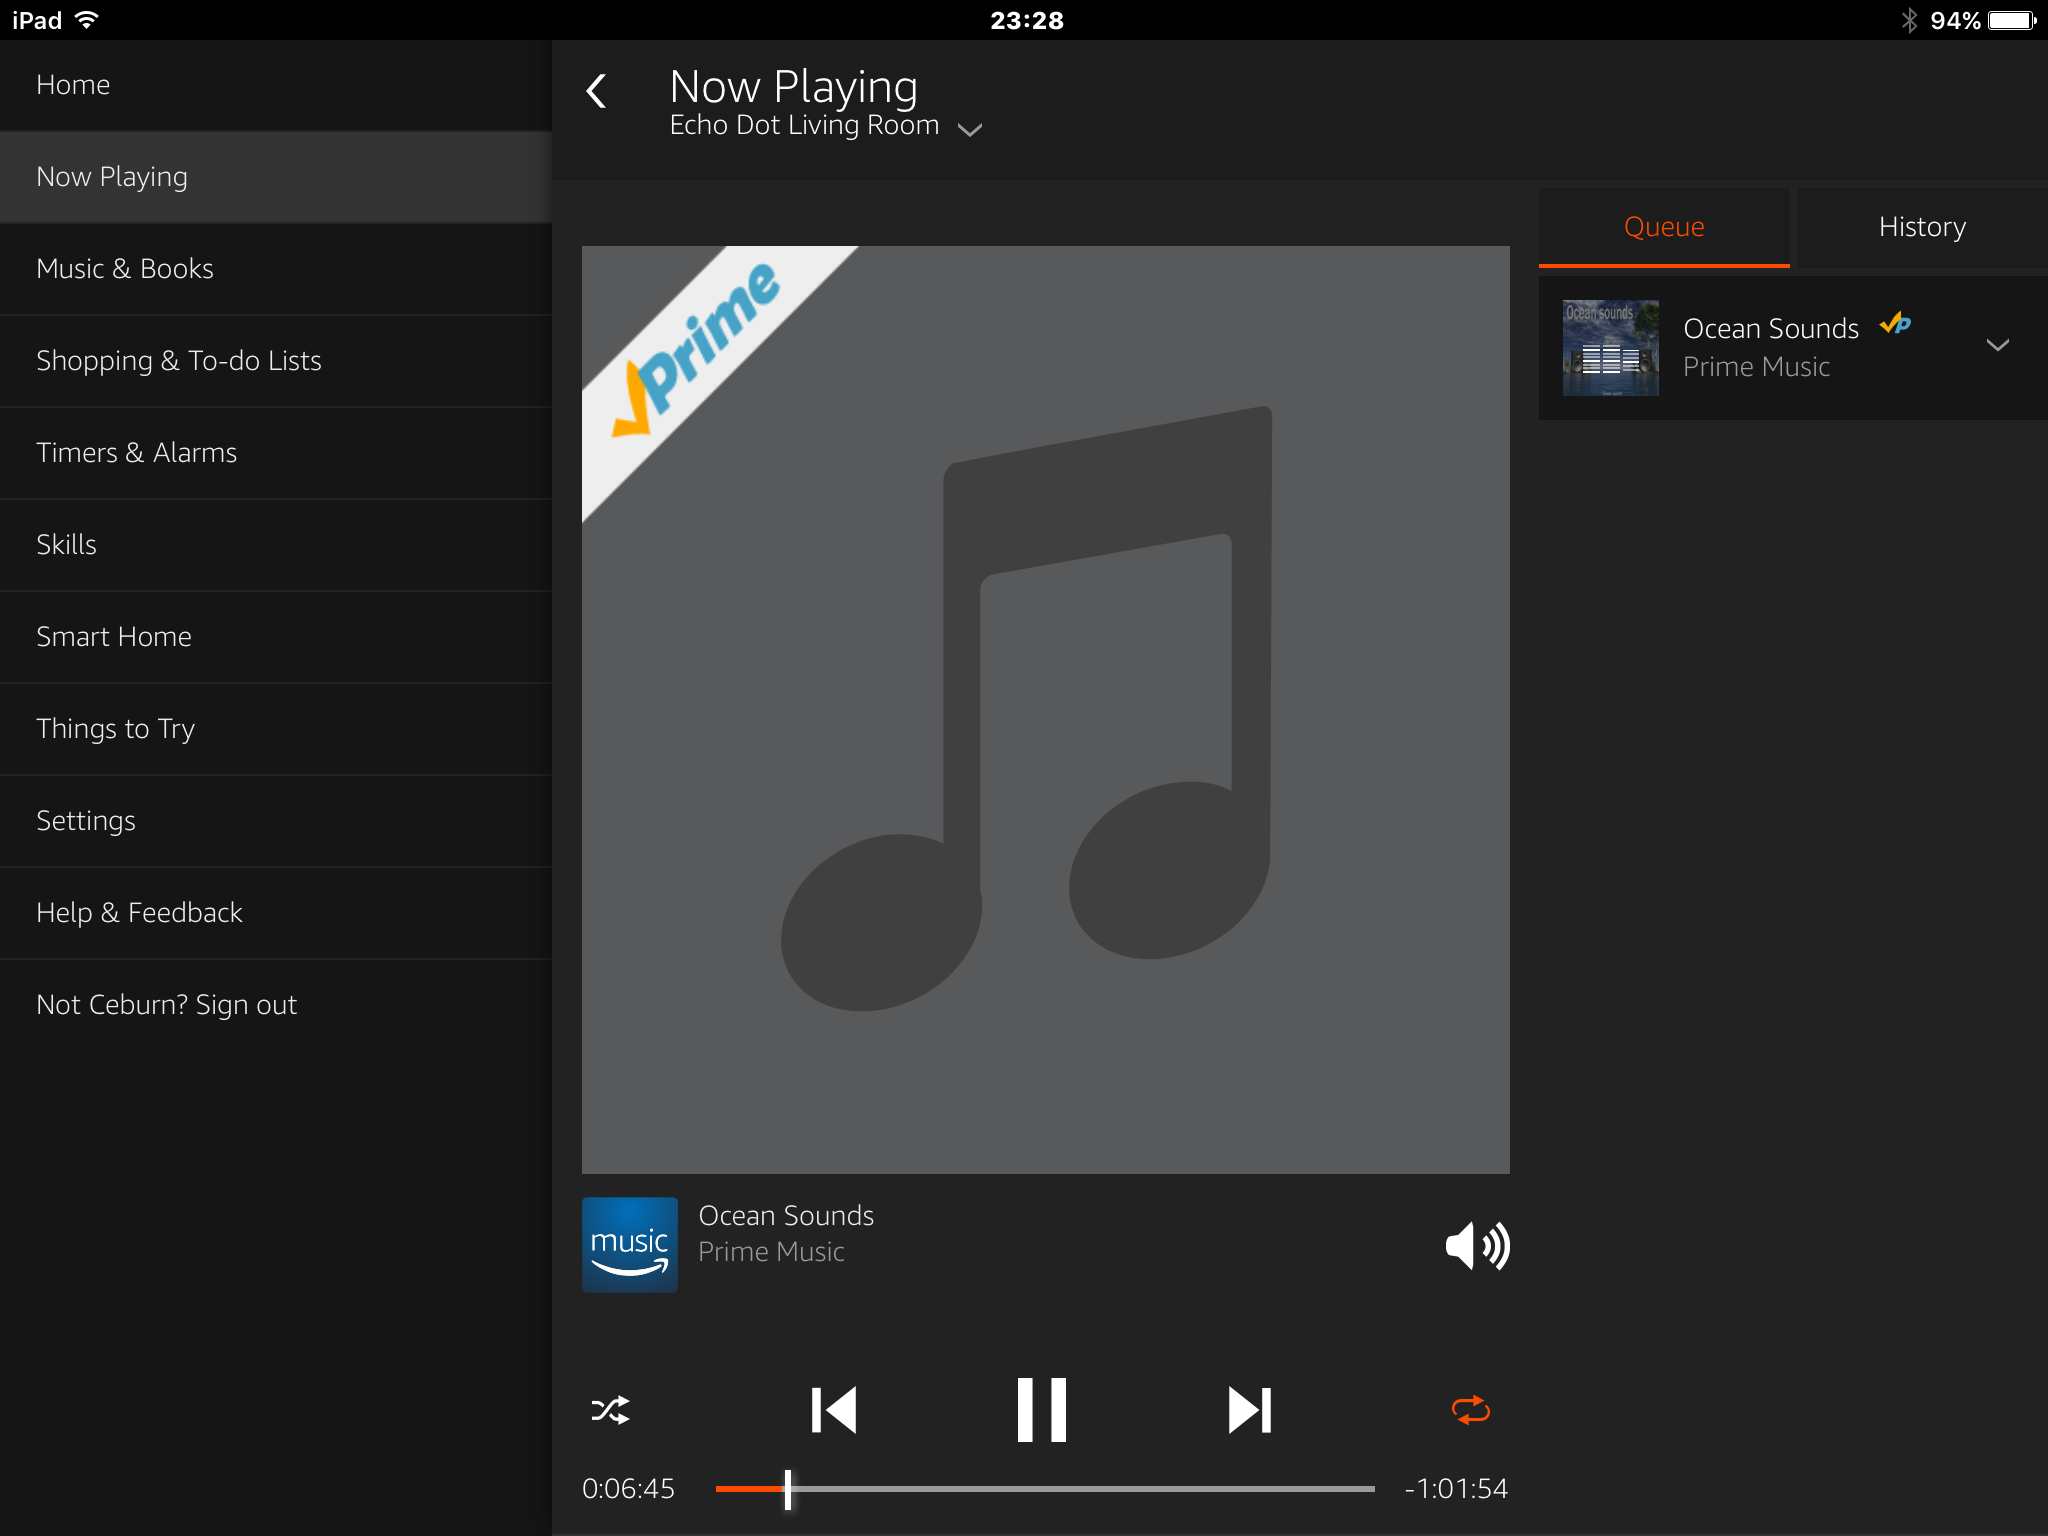This screenshot has width=2048, height=1536.
Task: Open Home in the sidebar
Action: tap(276, 85)
